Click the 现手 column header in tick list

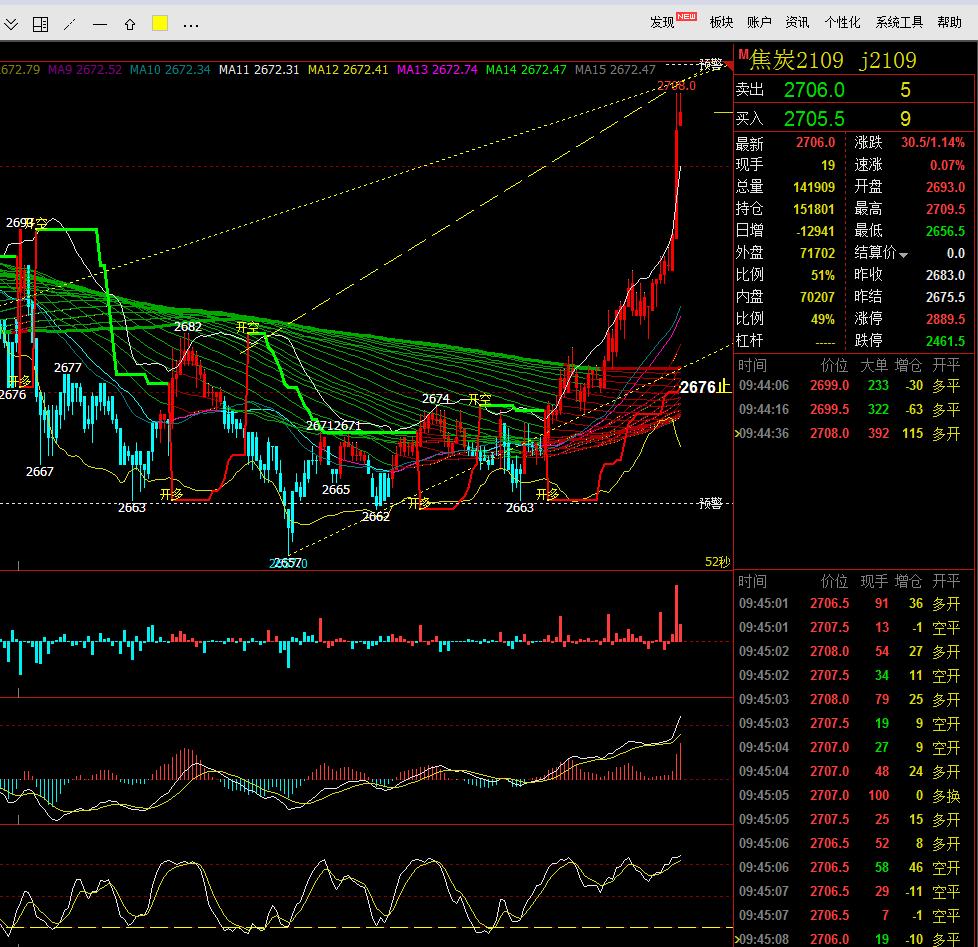874,581
